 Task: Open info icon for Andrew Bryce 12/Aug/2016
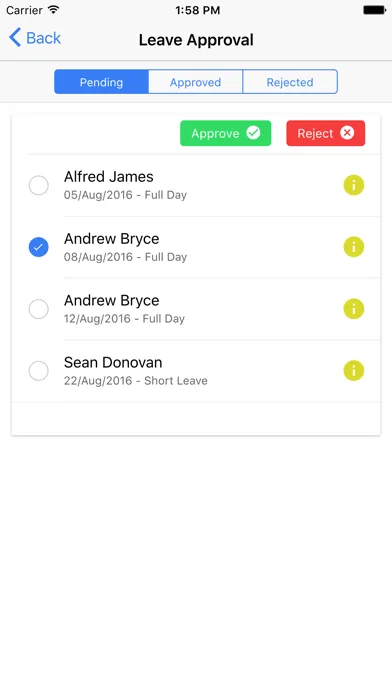point(354,309)
